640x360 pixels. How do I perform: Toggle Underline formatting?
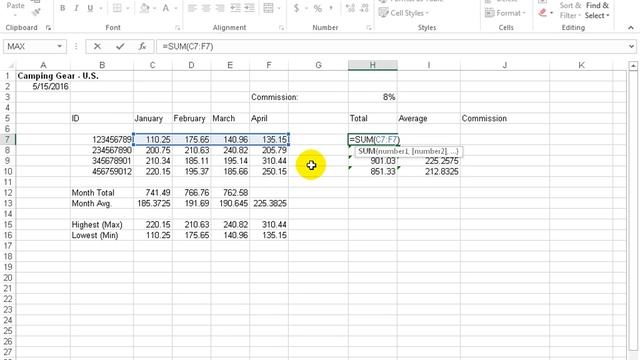pos(90,8)
